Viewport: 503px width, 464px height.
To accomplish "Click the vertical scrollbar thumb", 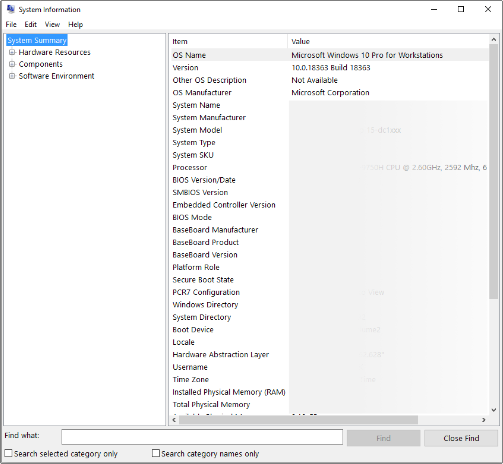I will click(494, 171).
